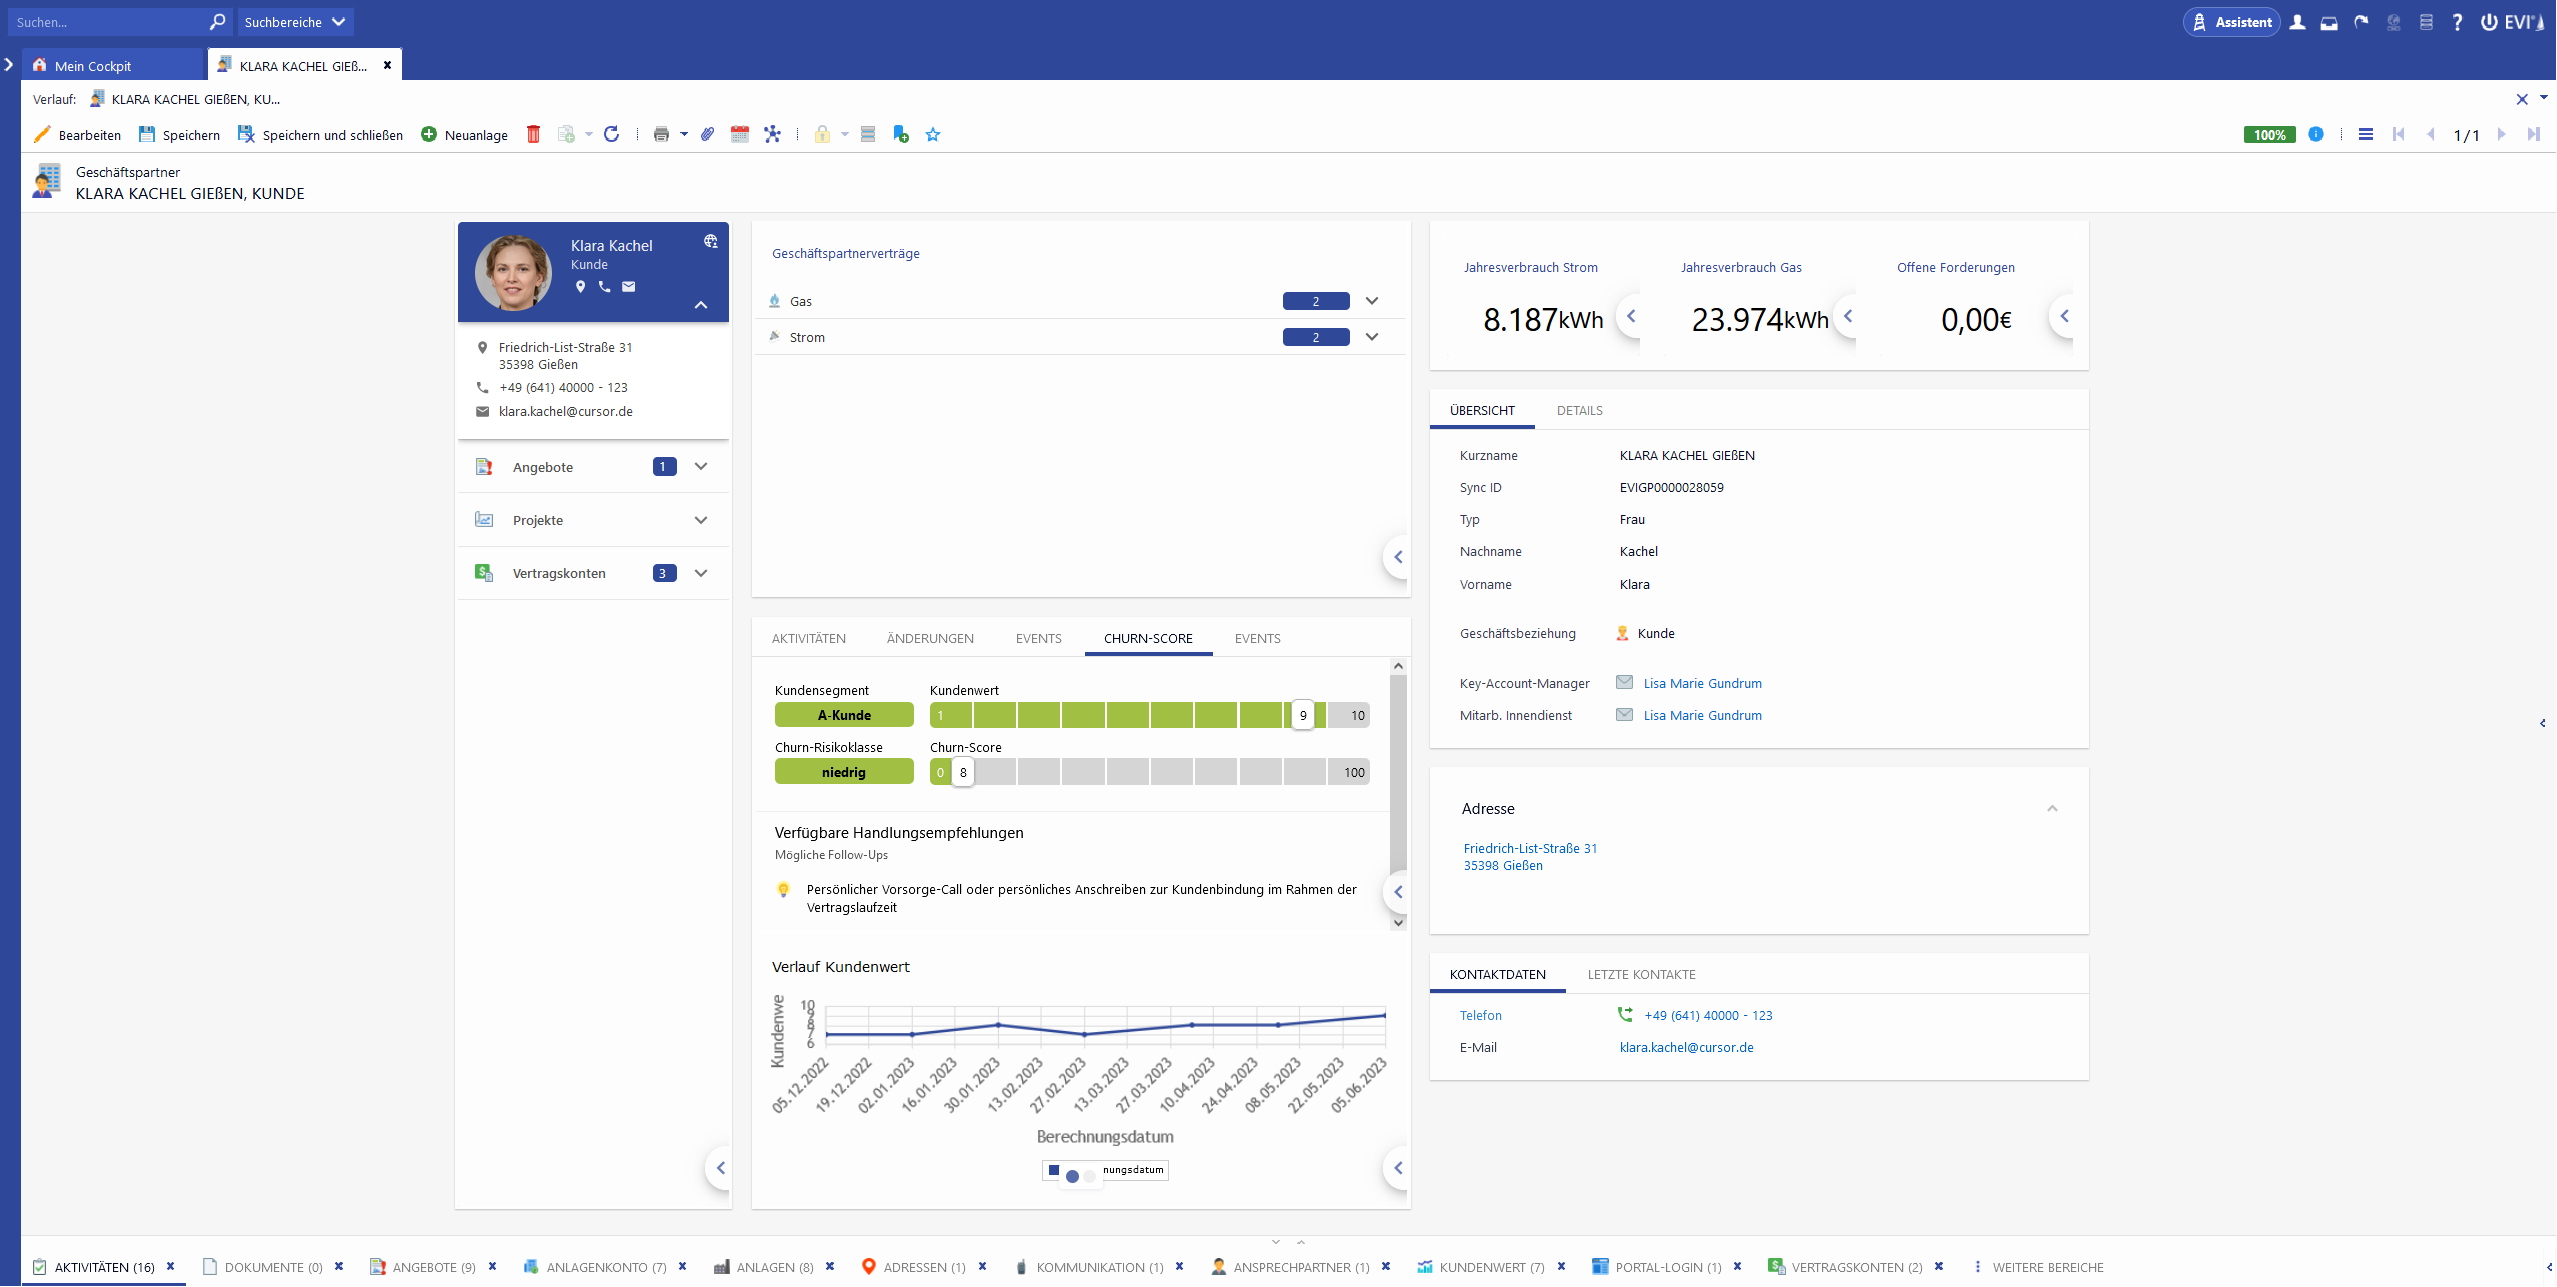Switch to the DETAILS tab
Viewport: 2557px width, 1287px height.
pos(1579,411)
